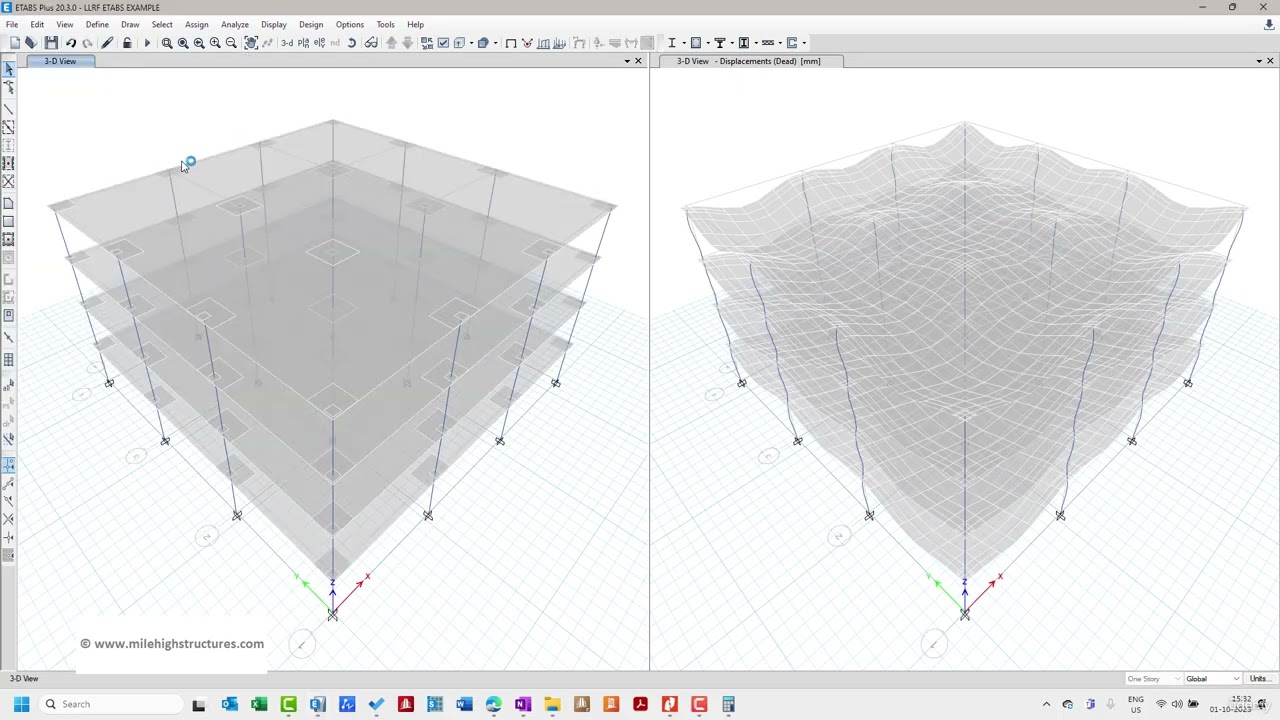Select the Draw Floor/Wall polygon tool
This screenshot has width=1280, height=720.
coord(8,204)
